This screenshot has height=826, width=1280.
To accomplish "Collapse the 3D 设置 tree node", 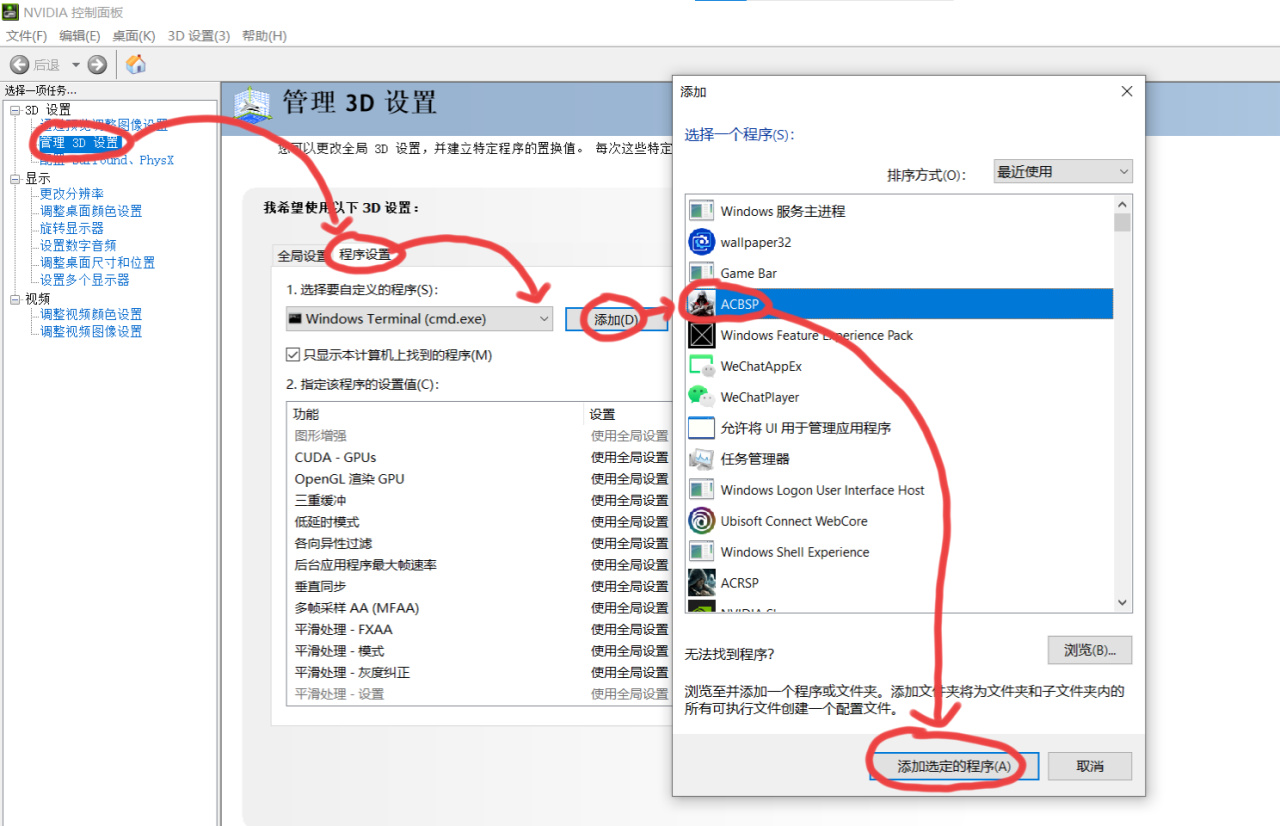I will tap(15, 109).
